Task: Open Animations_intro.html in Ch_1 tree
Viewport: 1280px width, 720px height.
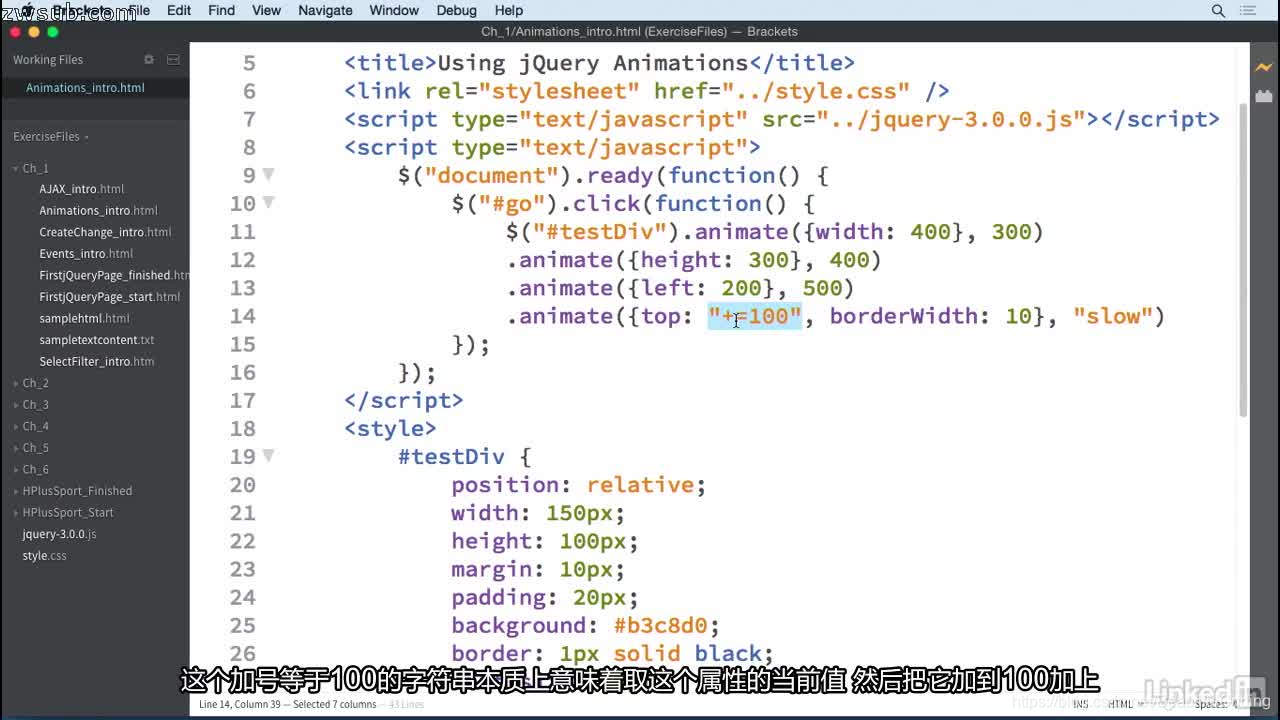Action: (98, 211)
